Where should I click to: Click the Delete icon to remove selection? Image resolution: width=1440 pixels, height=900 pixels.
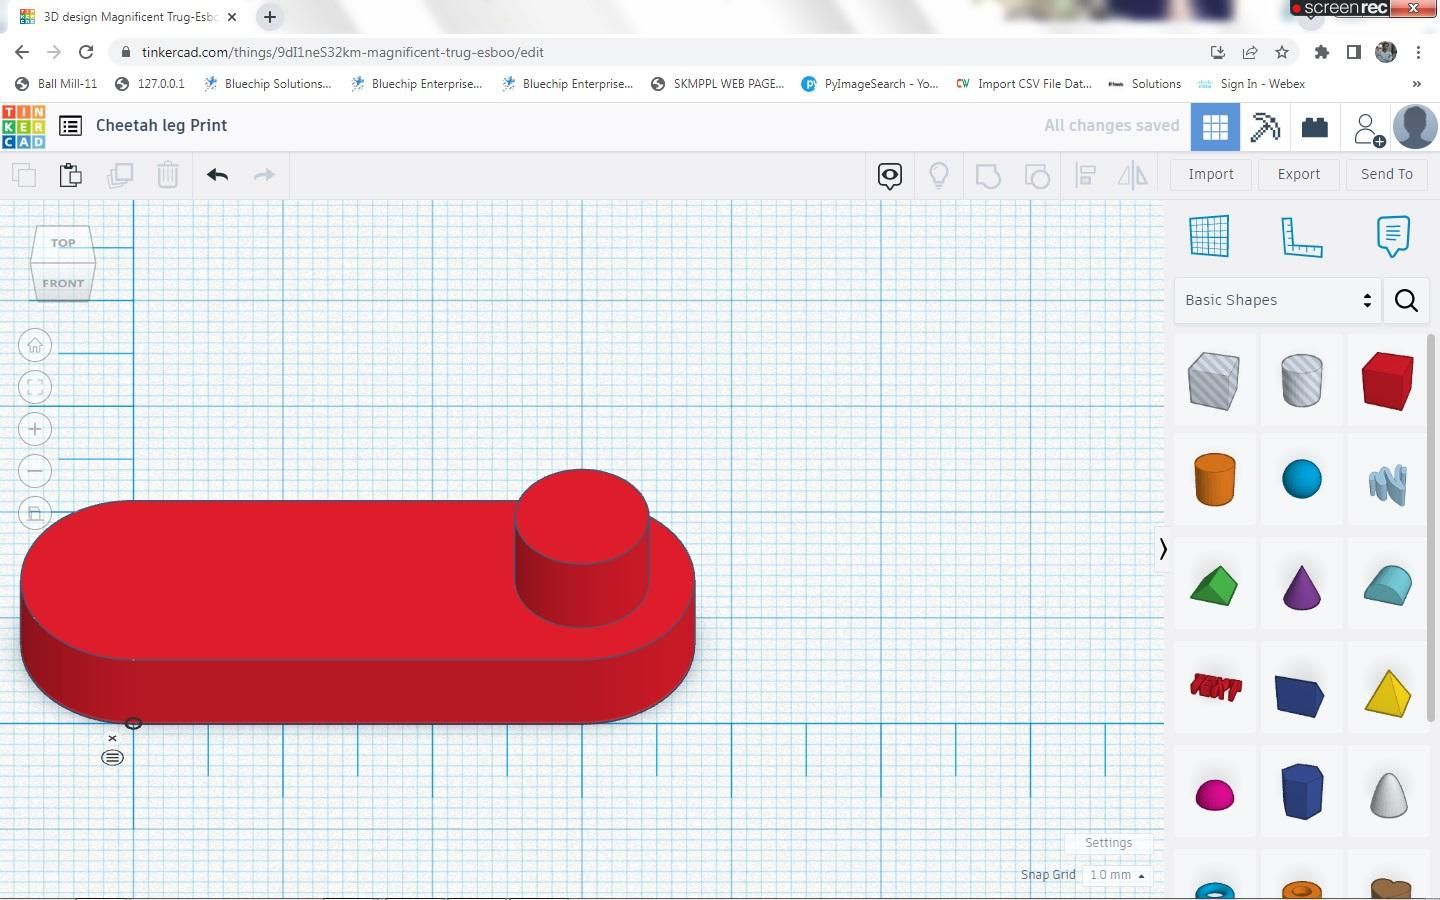coord(167,175)
